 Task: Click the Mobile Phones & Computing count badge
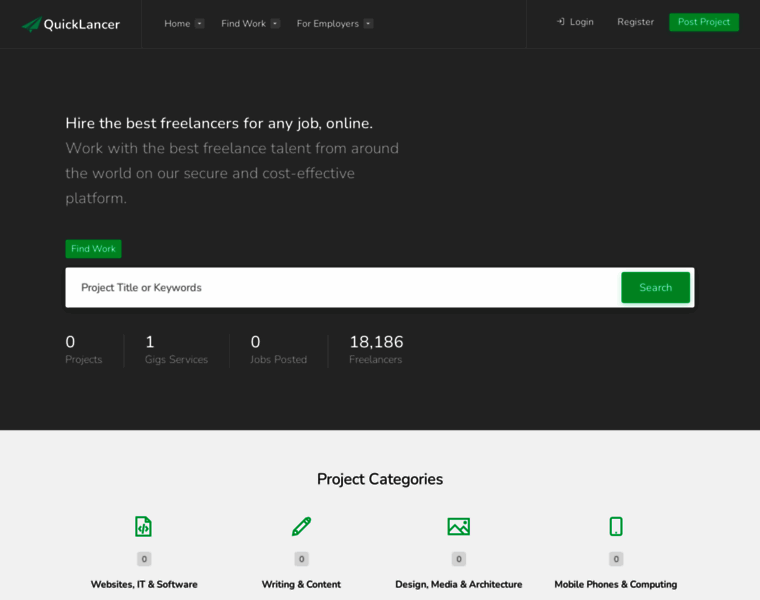click(x=616, y=559)
